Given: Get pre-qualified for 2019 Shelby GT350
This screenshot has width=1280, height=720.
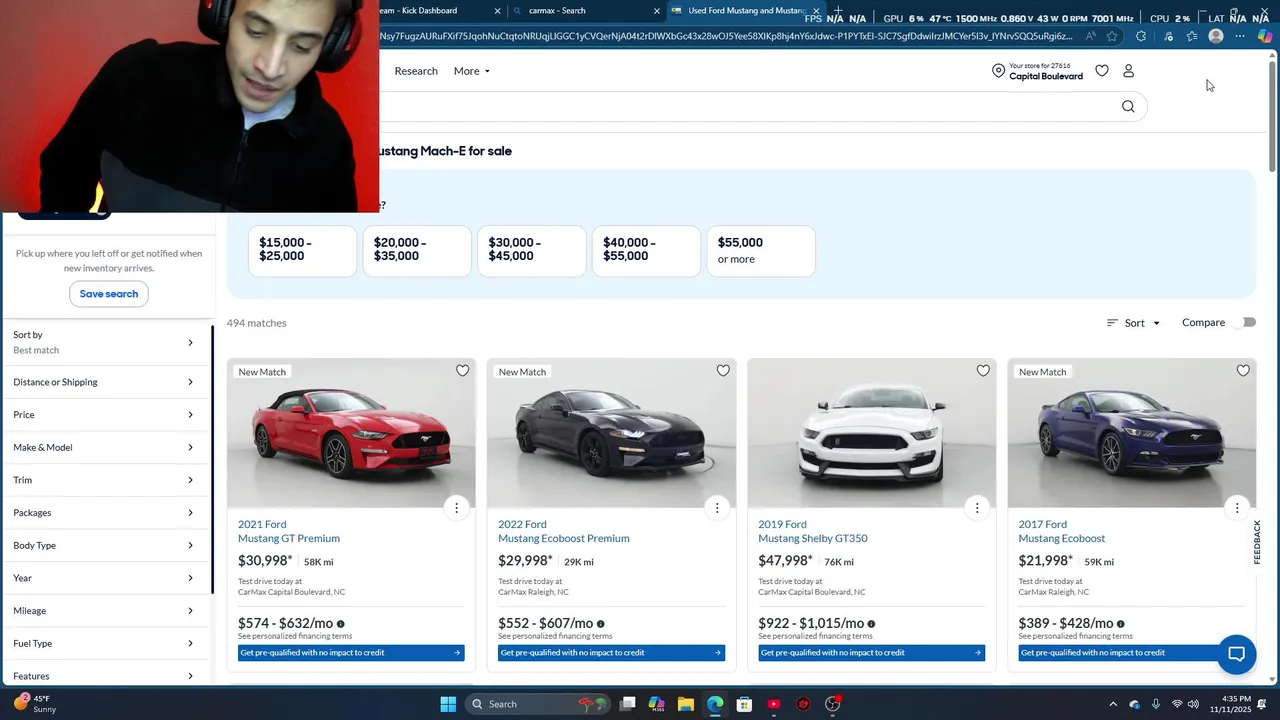Looking at the screenshot, I should pos(871,653).
